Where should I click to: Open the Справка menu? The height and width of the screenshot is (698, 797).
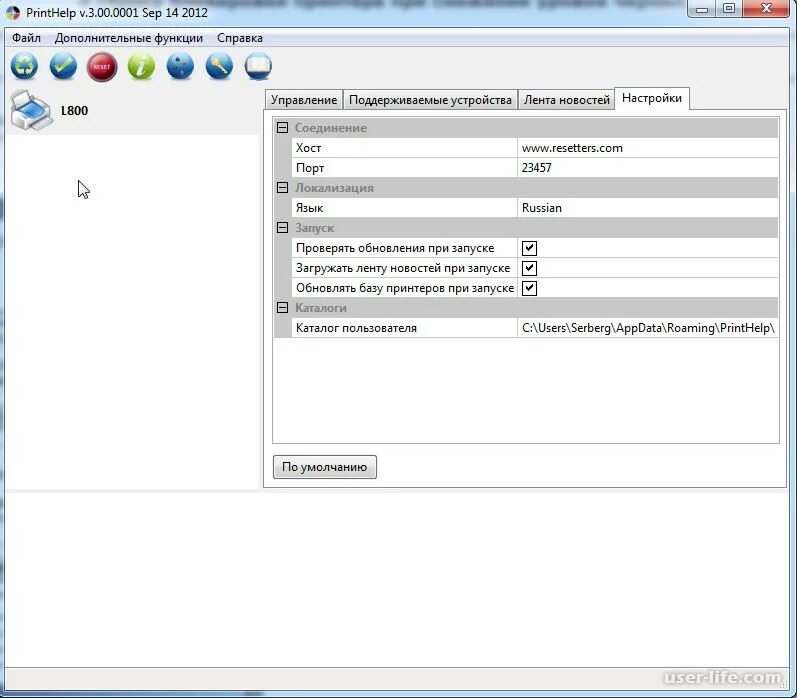[x=240, y=38]
